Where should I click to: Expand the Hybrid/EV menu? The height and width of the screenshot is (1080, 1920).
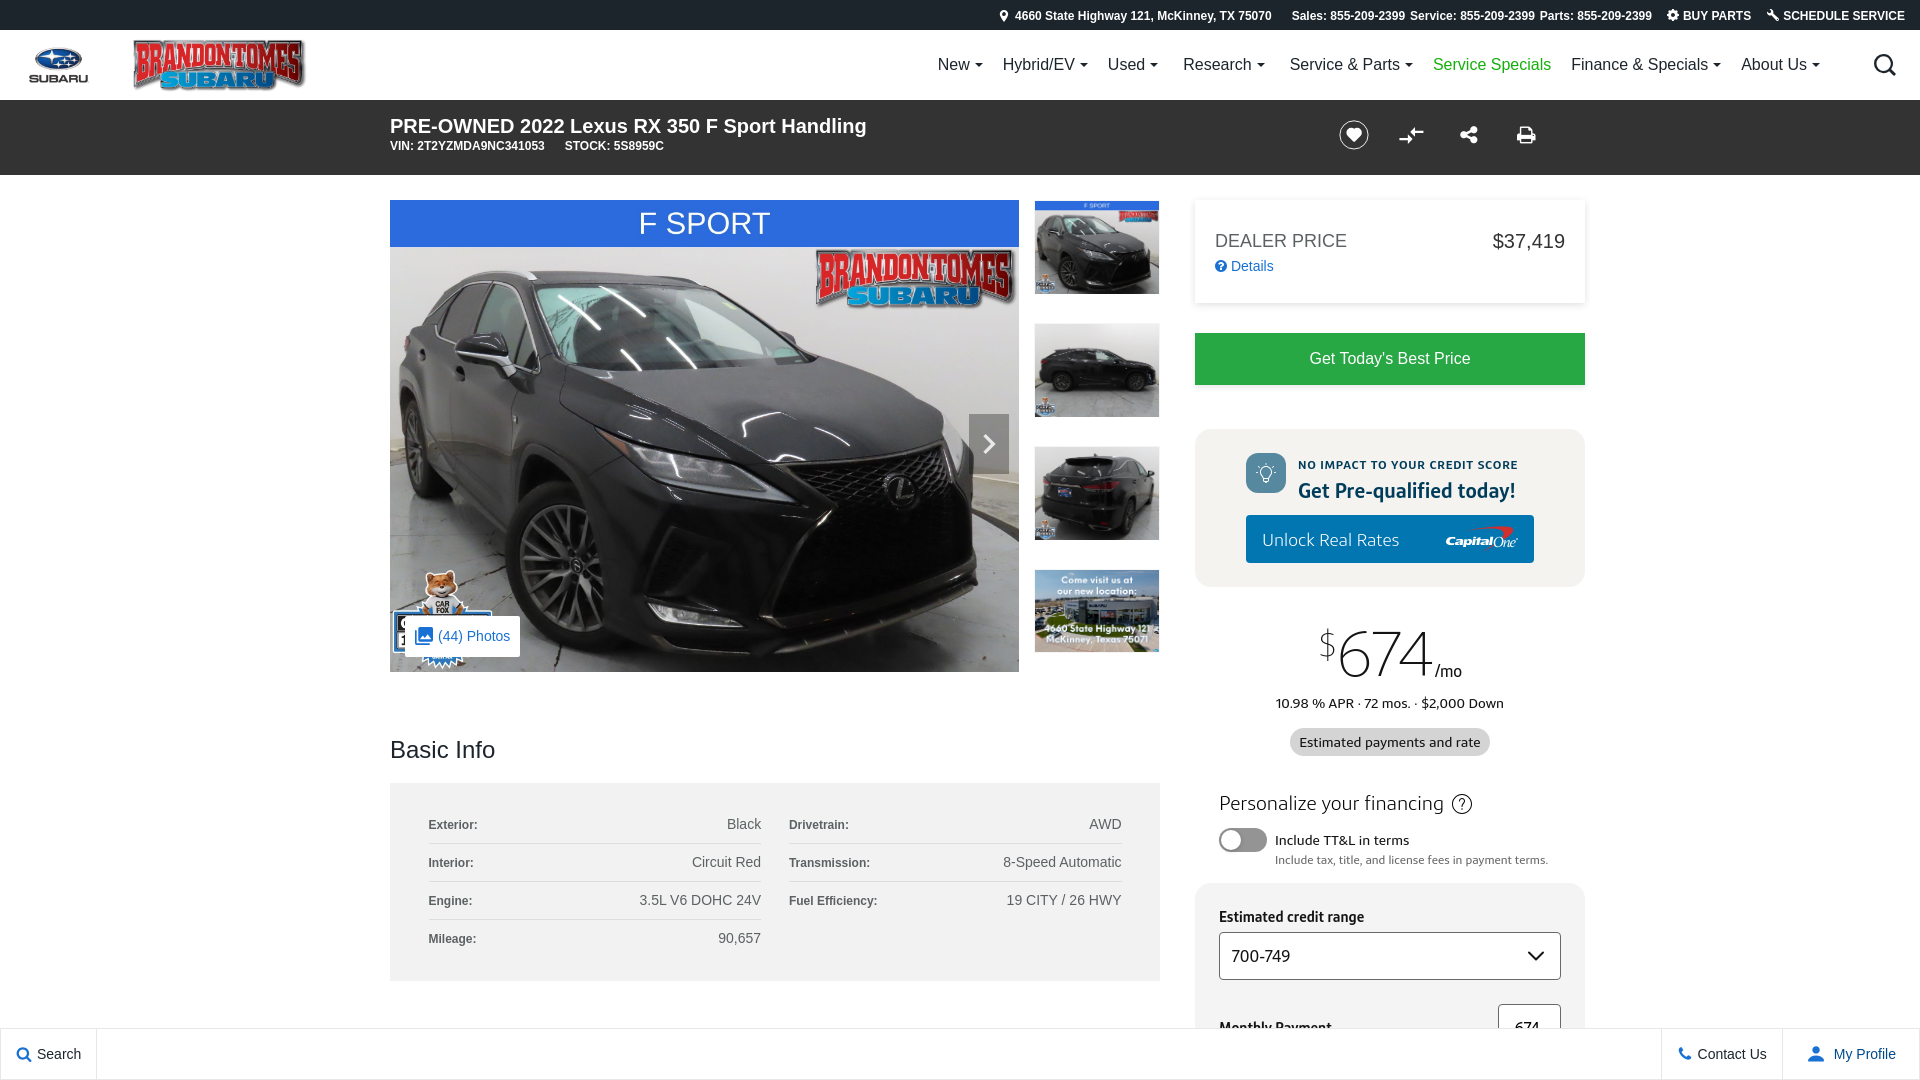tap(1045, 65)
